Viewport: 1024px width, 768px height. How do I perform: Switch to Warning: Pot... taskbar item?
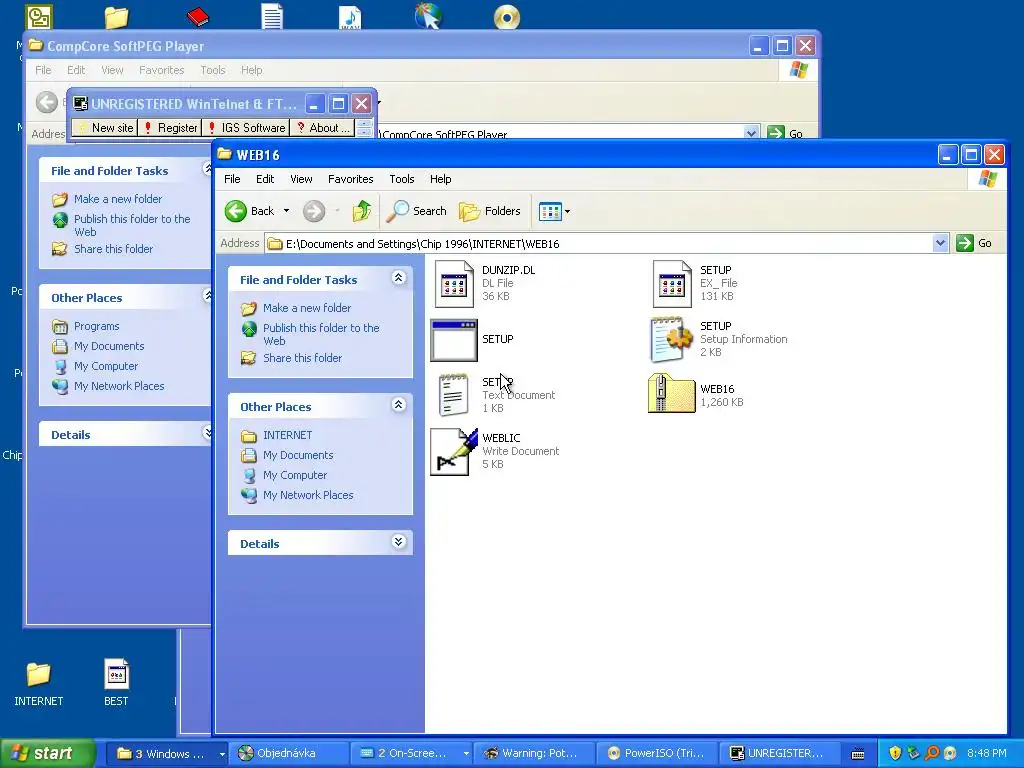[536, 754]
